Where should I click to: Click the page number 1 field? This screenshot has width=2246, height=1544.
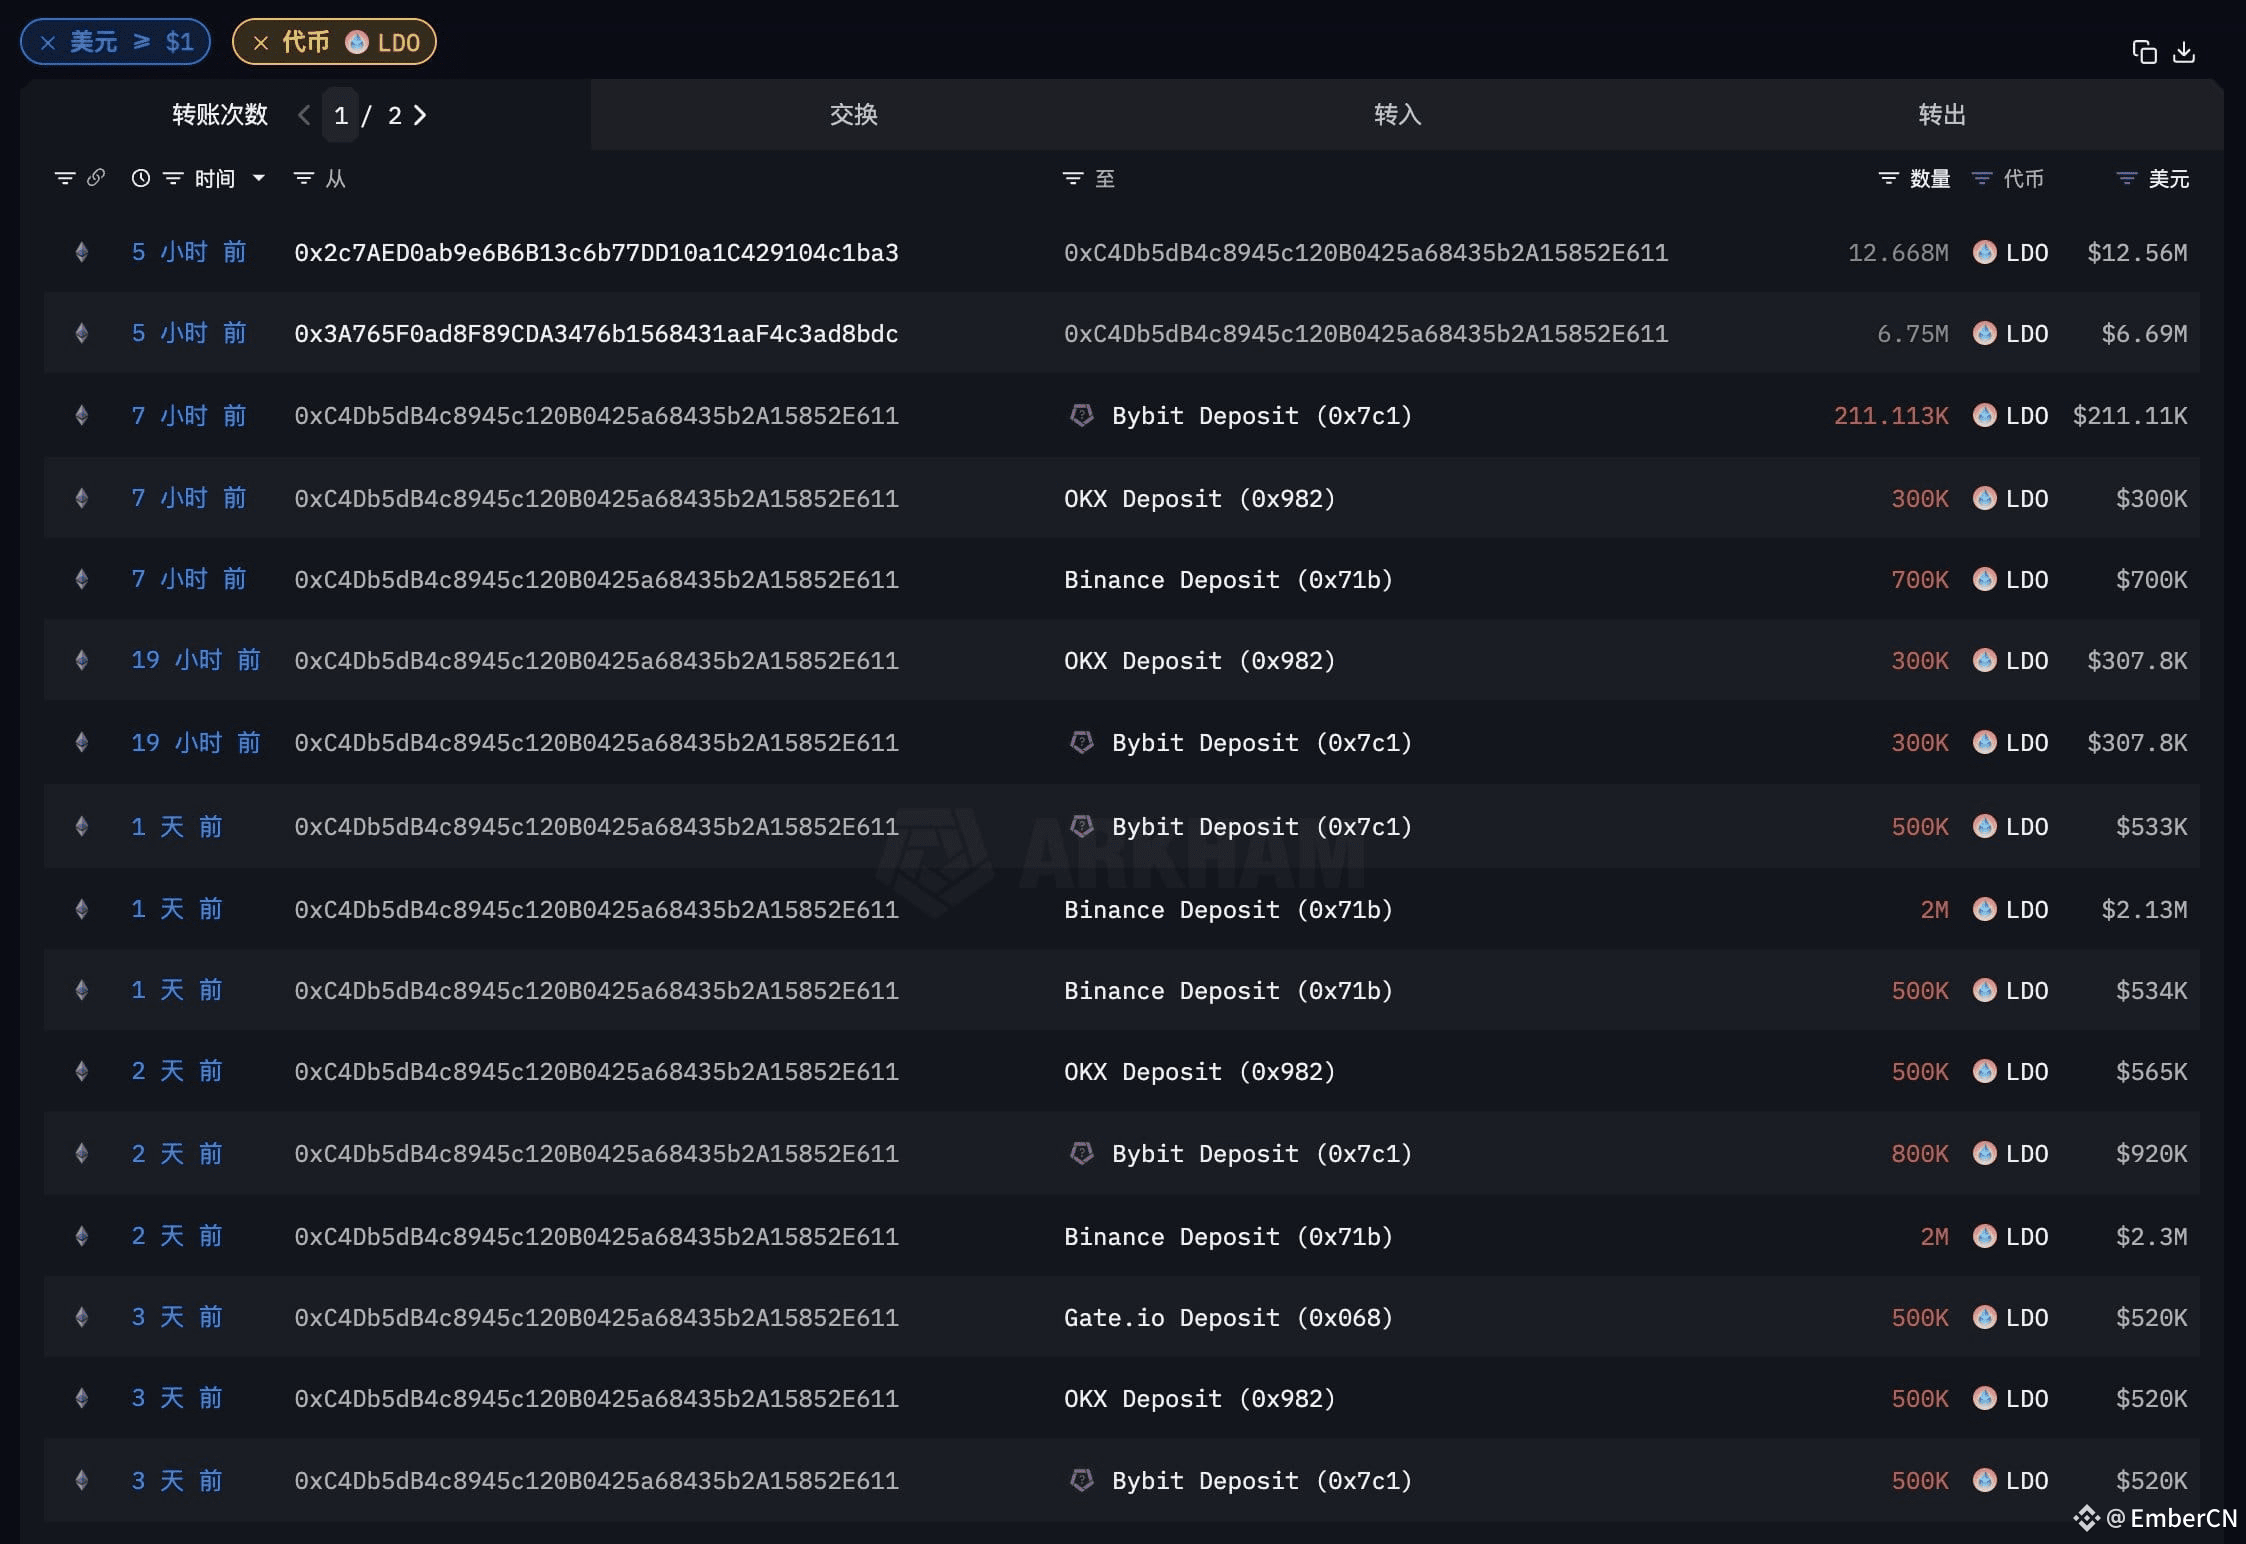(341, 116)
